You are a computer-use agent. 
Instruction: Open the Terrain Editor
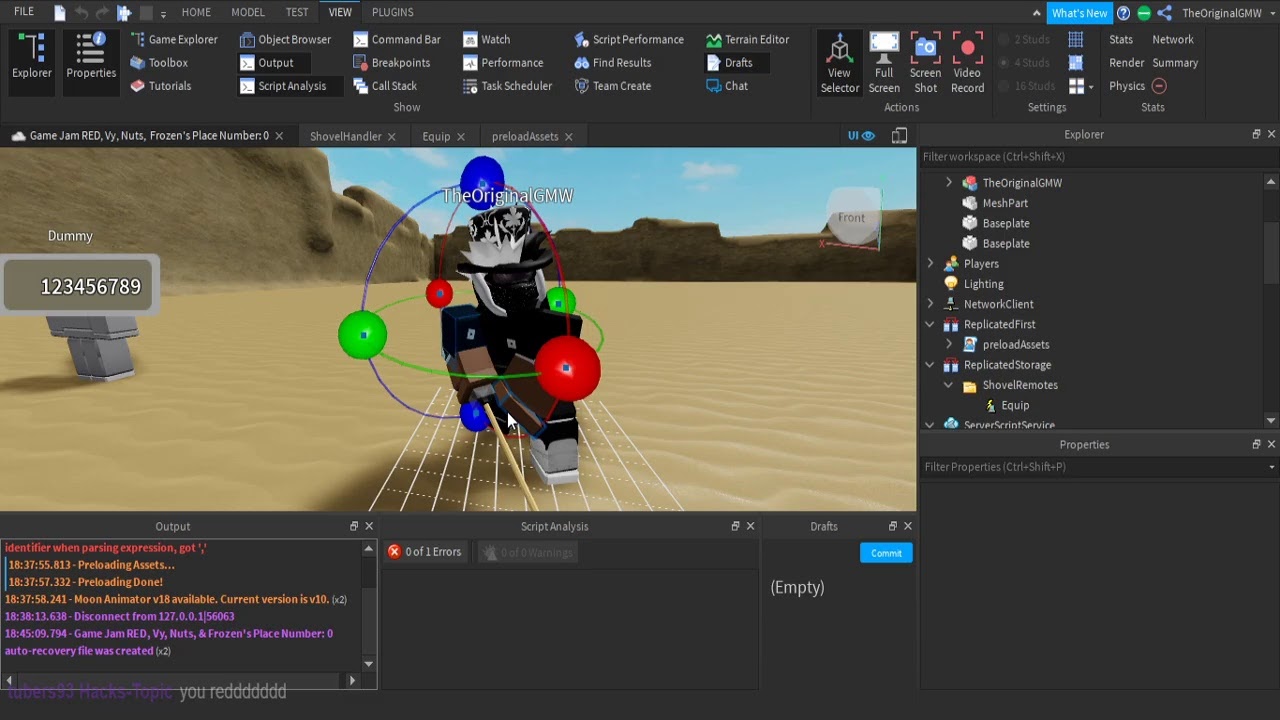(x=747, y=40)
